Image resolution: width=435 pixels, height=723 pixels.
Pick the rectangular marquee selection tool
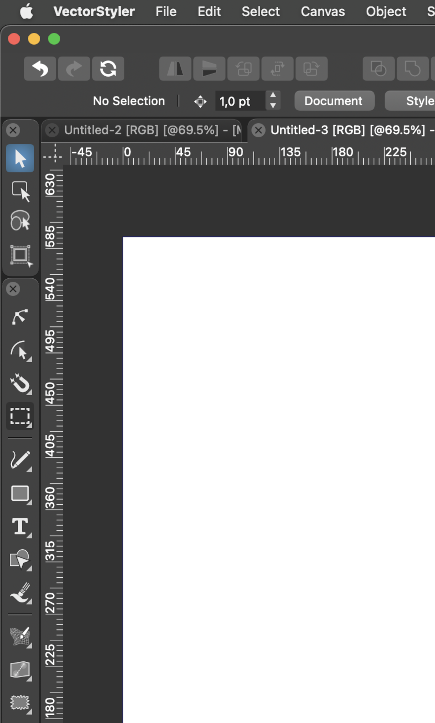[x=20, y=416]
